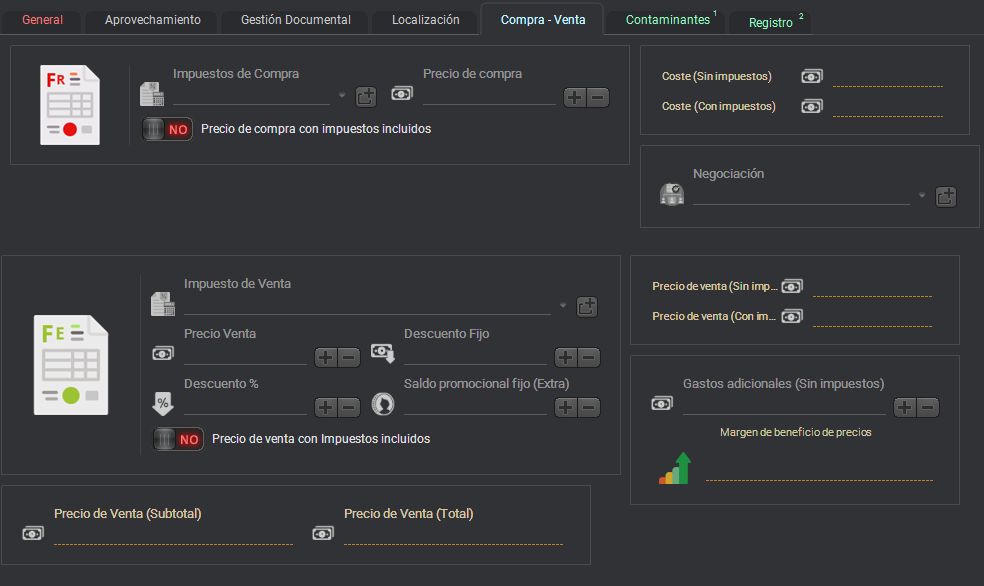Click the FE sales invoice icon
This screenshot has height=586, width=984.
pyautogui.click(x=70, y=363)
